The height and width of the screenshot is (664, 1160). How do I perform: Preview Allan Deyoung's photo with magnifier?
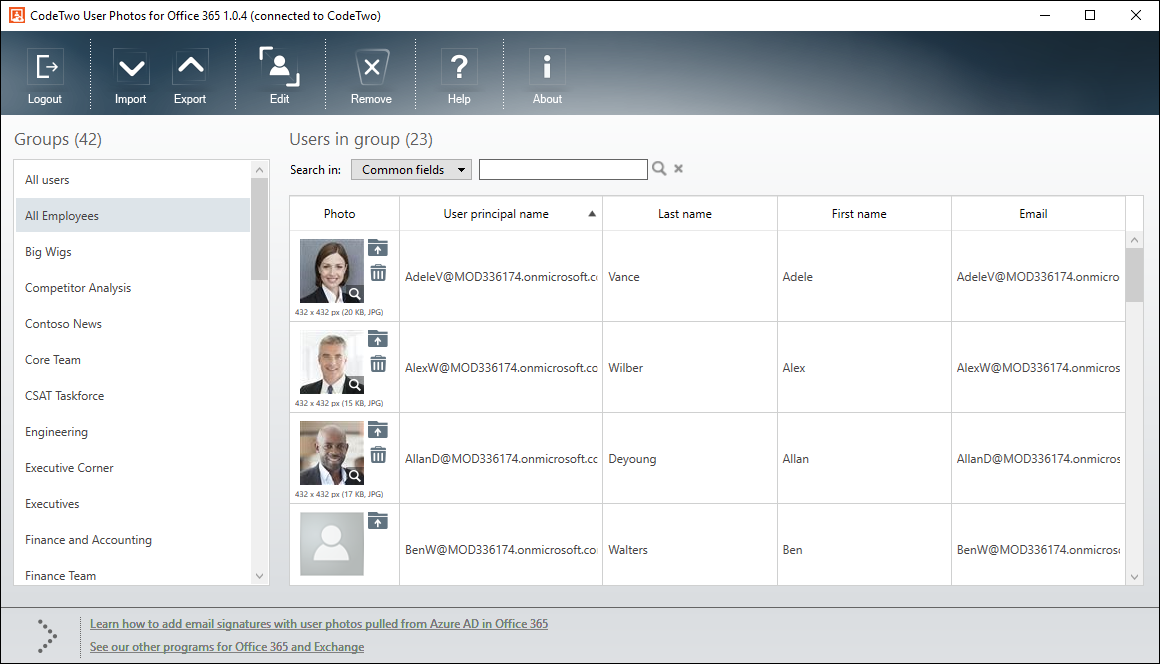pyautogui.click(x=355, y=475)
